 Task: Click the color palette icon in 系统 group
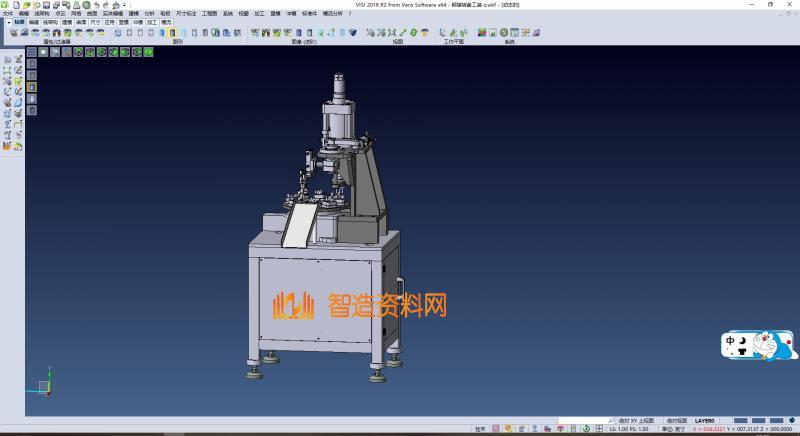click(x=482, y=33)
